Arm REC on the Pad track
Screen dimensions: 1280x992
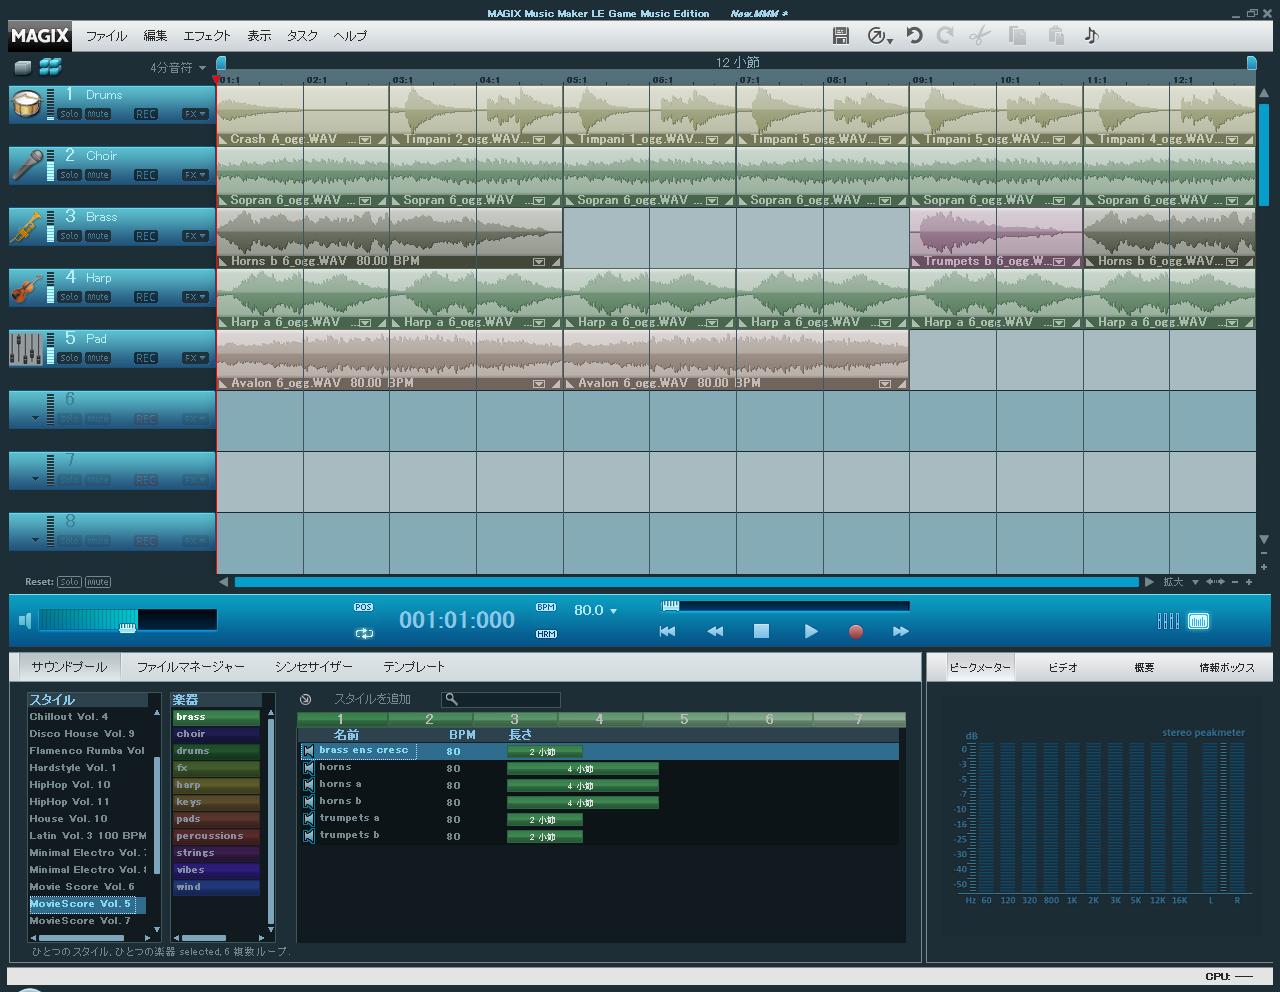click(x=146, y=358)
